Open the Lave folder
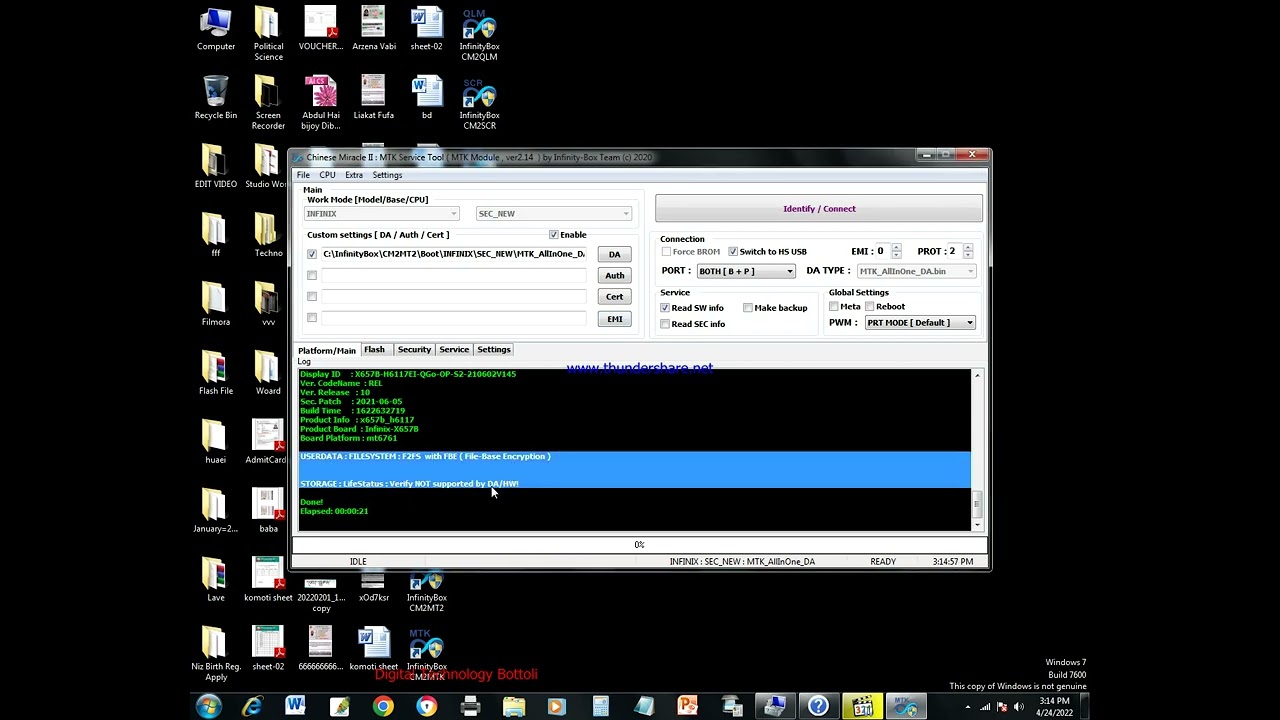 click(215, 580)
